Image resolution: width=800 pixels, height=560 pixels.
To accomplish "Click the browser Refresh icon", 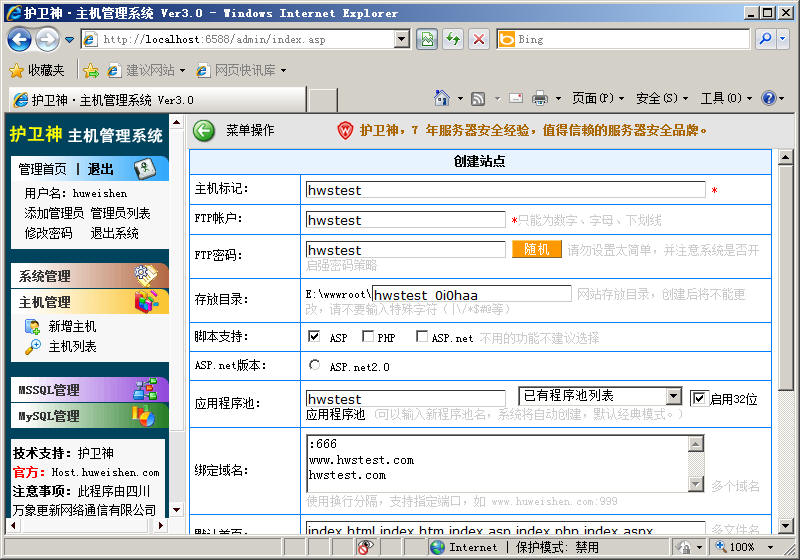I will point(453,39).
